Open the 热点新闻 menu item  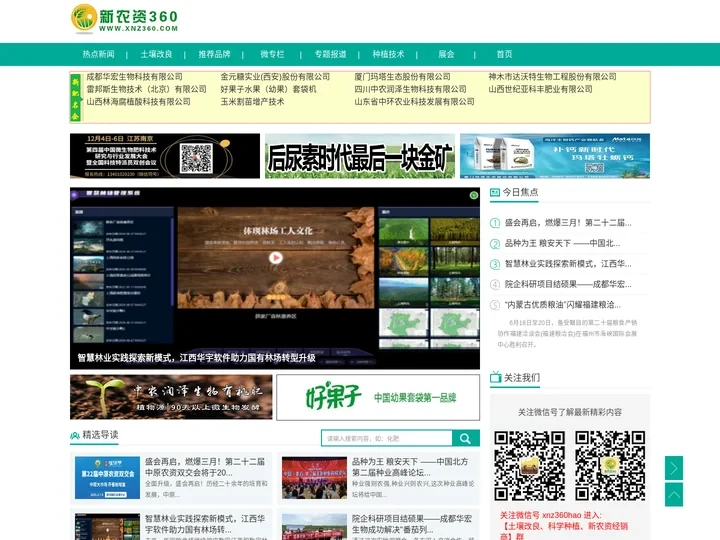(x=98, y=54)
